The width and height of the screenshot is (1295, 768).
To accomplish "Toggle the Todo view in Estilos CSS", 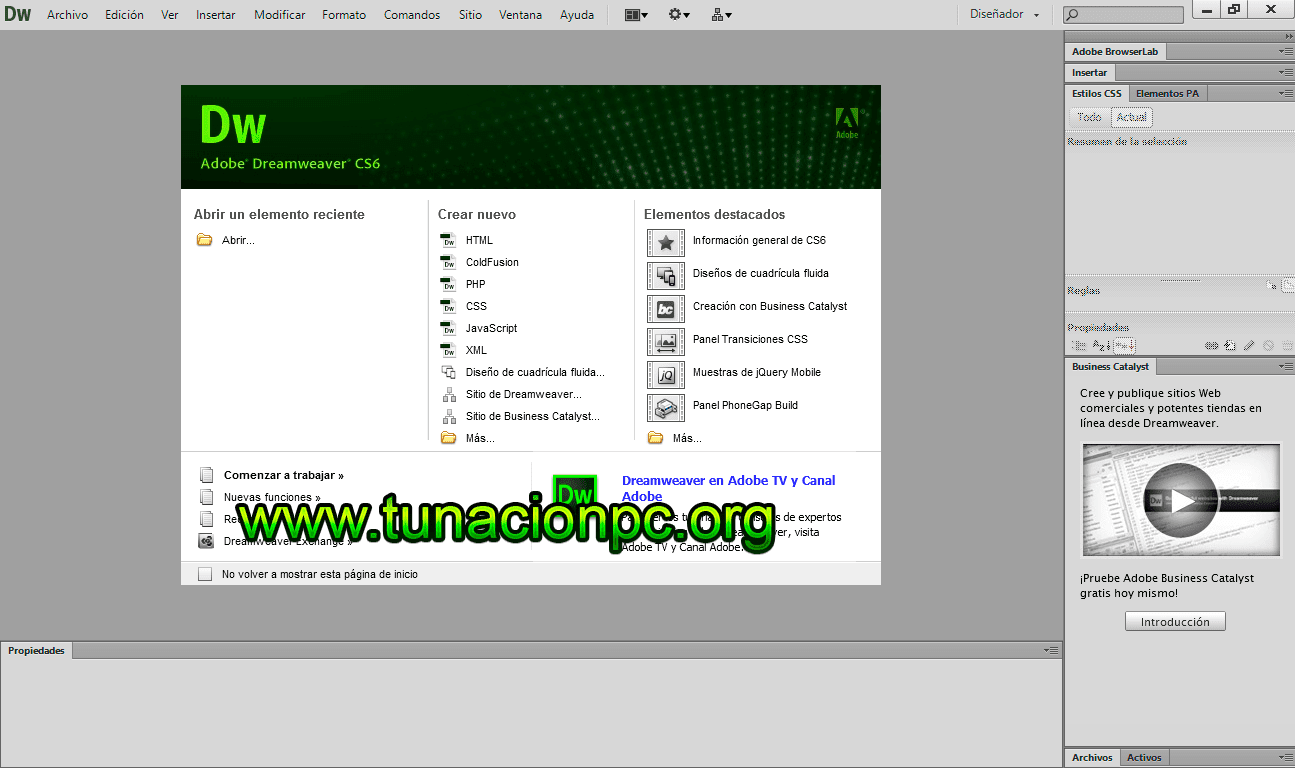I will (1089, 117).
